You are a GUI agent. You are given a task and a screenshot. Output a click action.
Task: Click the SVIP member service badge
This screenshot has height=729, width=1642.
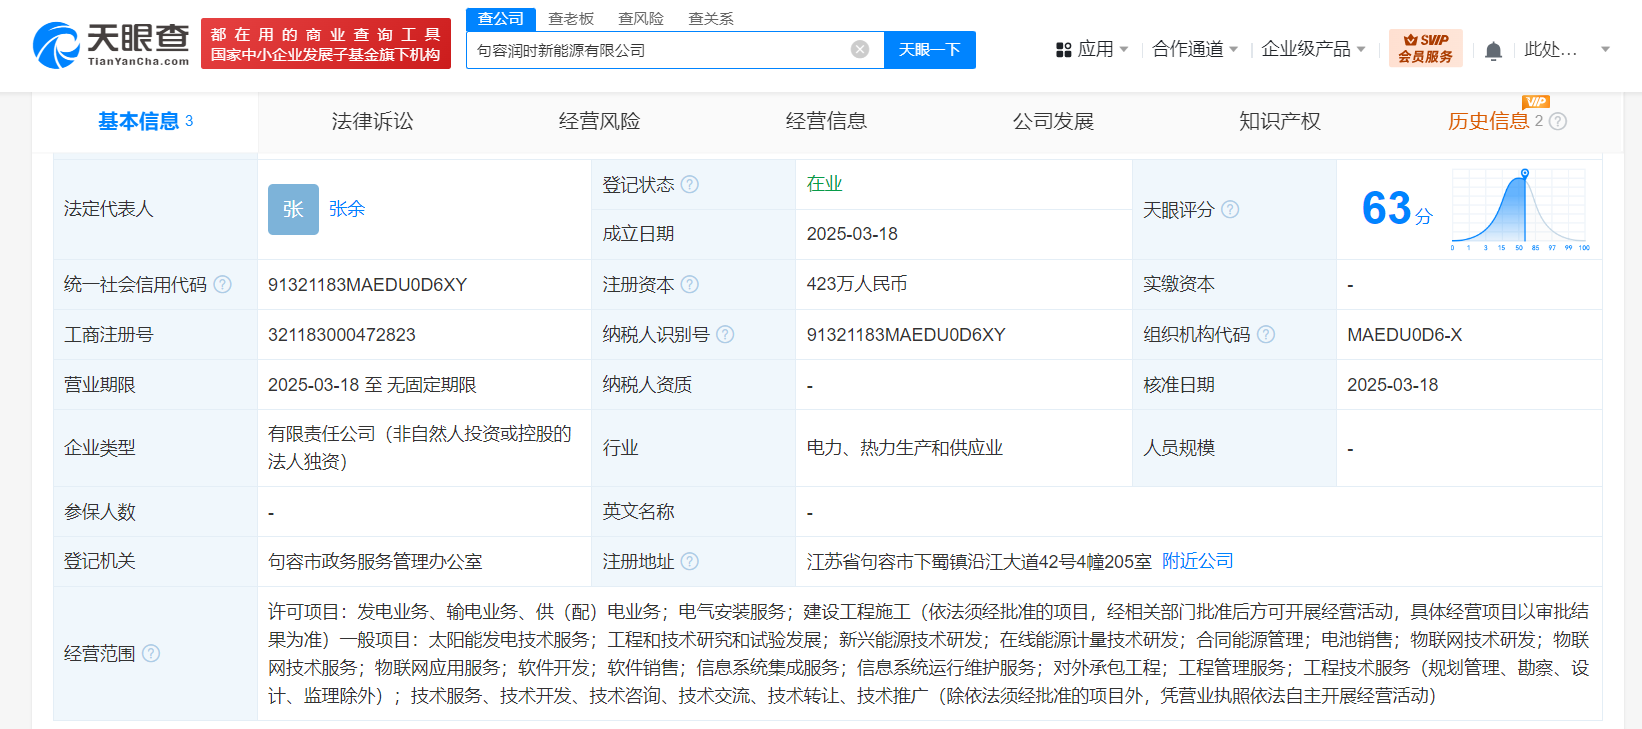(x=1425, y=49)
